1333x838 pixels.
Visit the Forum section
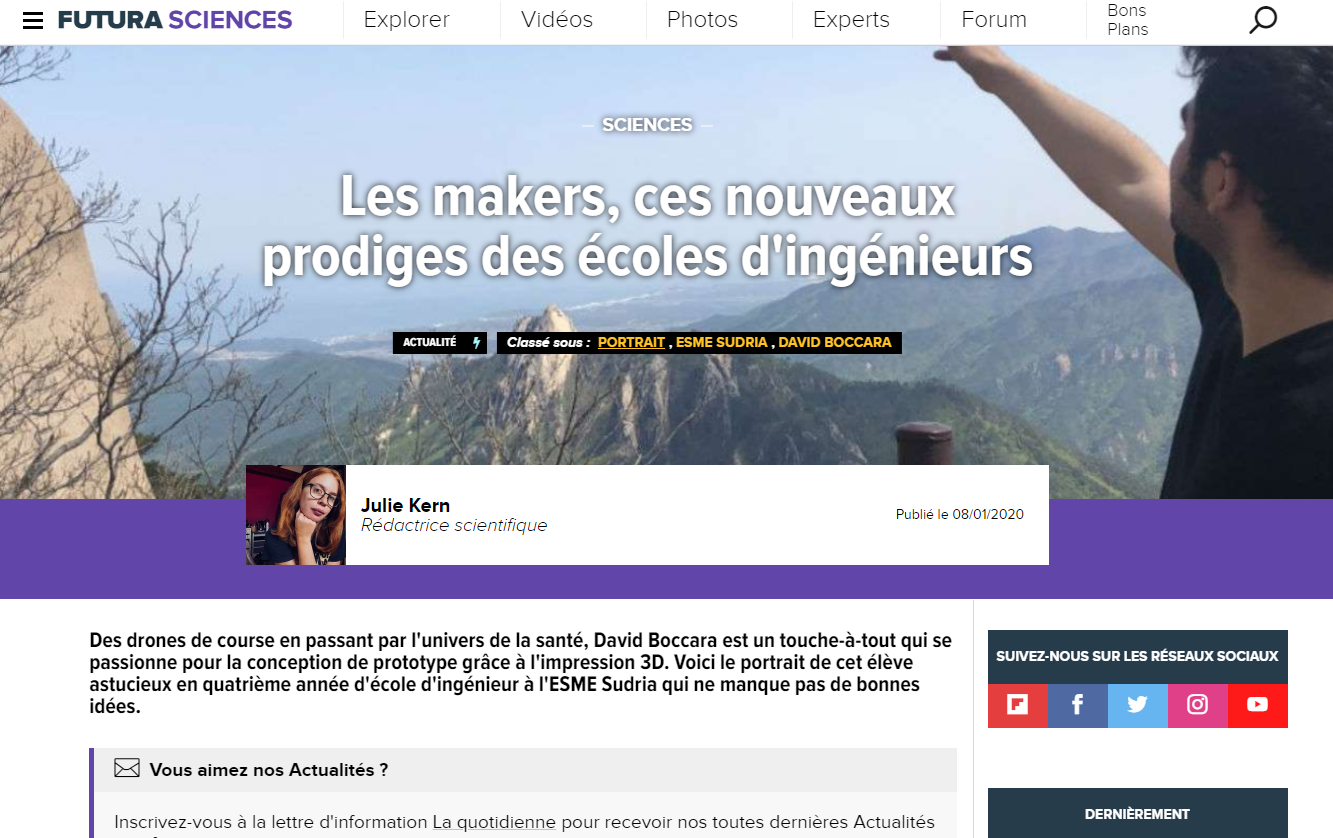coord(994,20)
